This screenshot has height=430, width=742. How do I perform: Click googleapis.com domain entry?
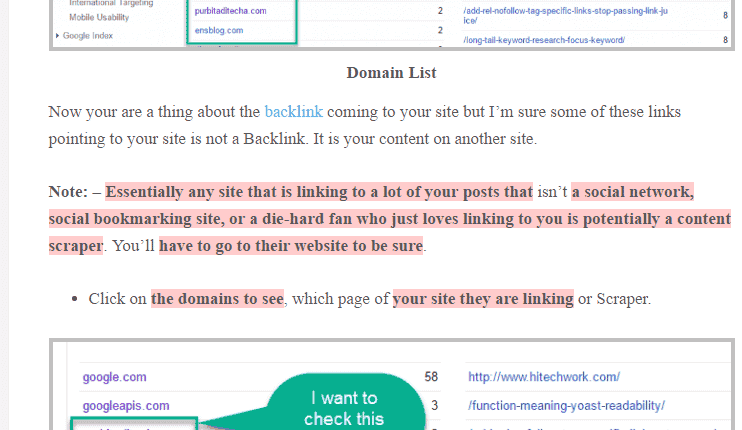126,406
